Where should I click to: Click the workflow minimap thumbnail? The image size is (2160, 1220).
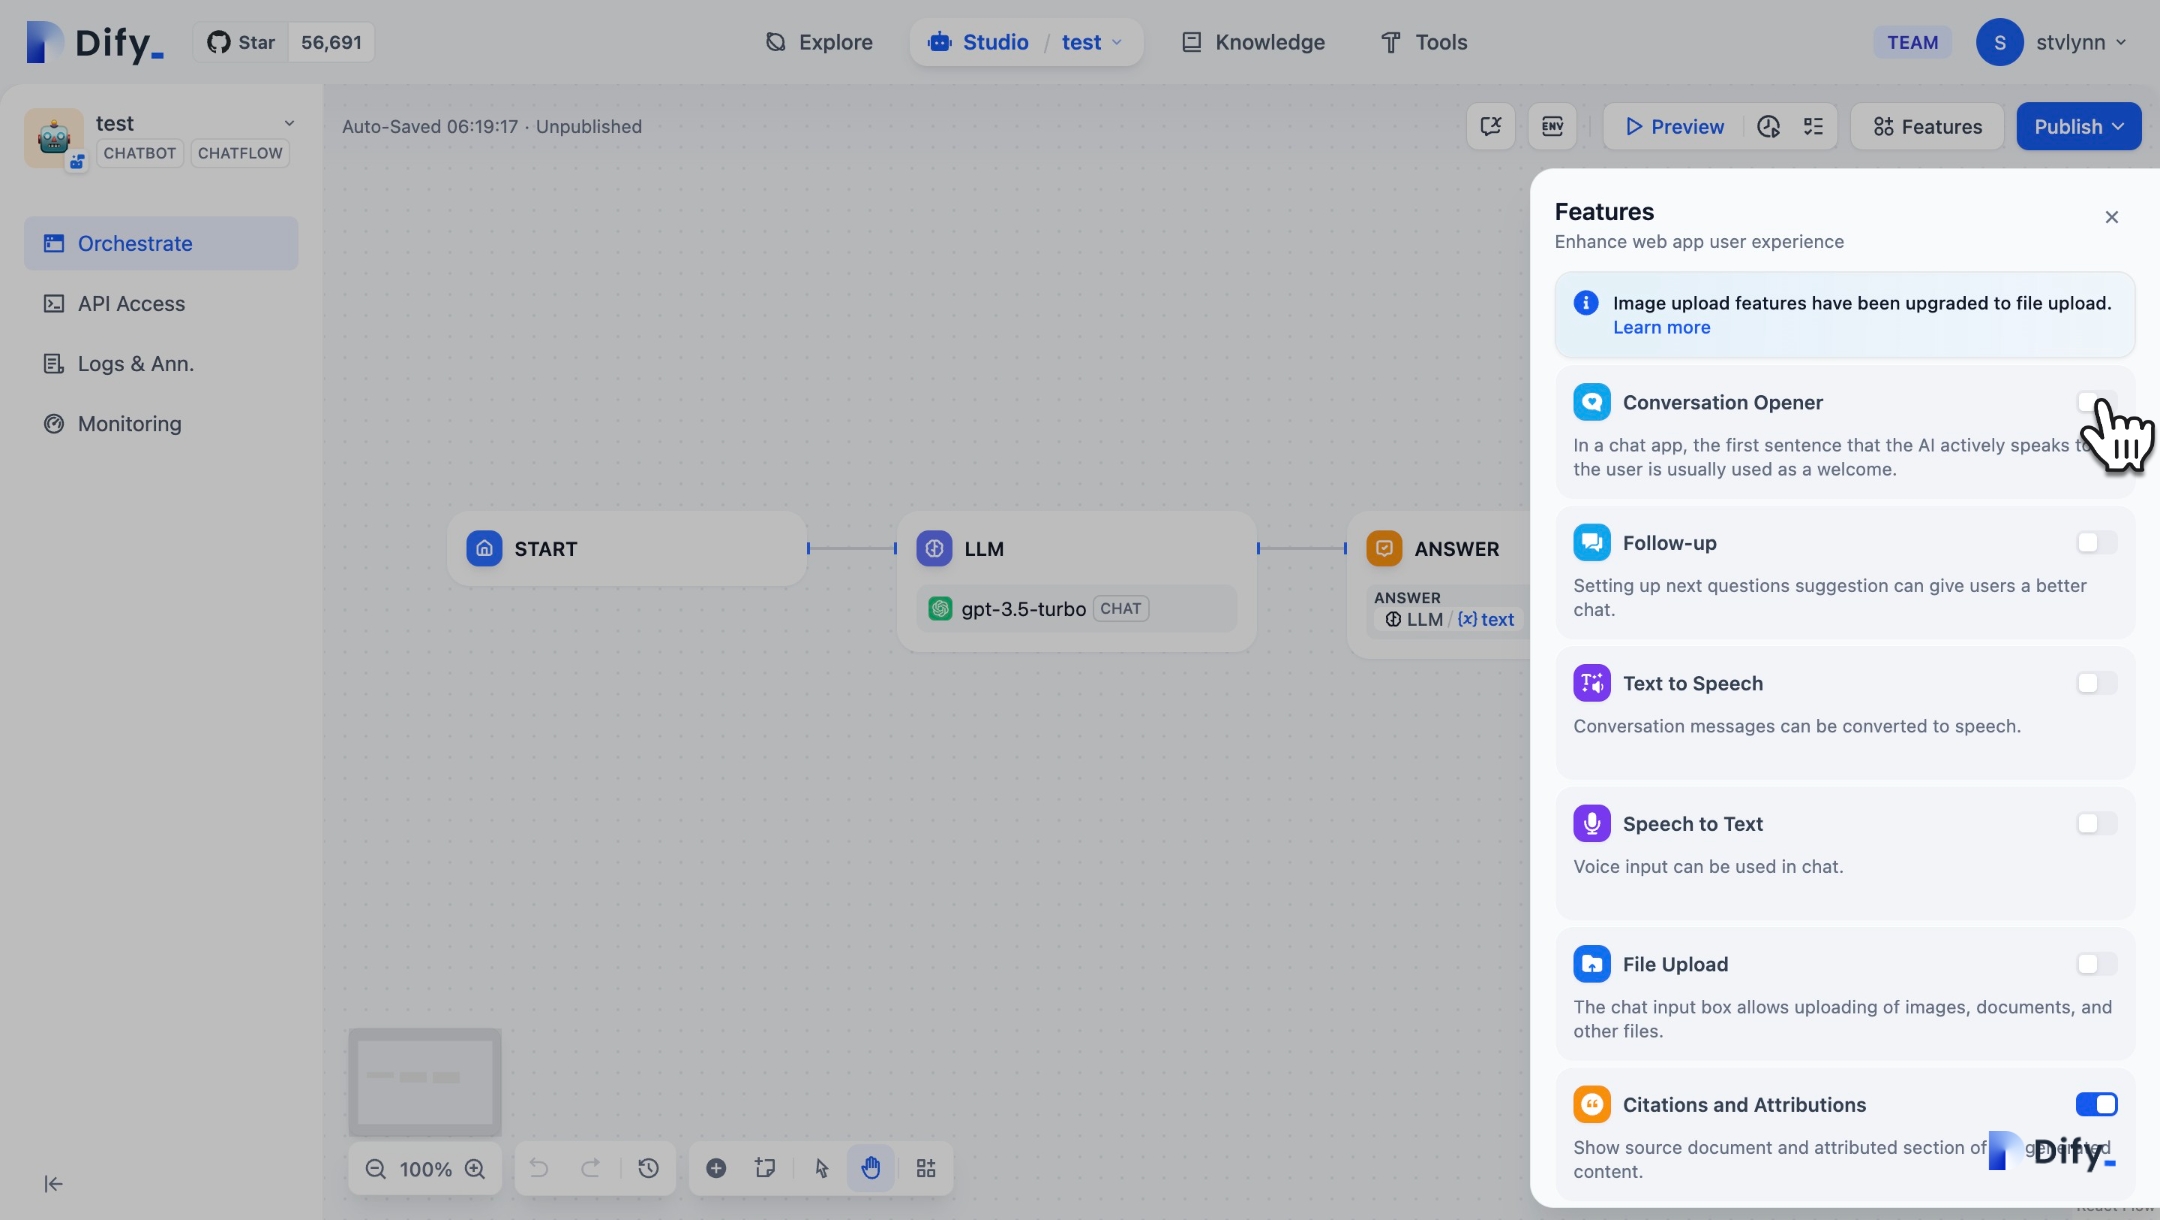coord(425,1082)
